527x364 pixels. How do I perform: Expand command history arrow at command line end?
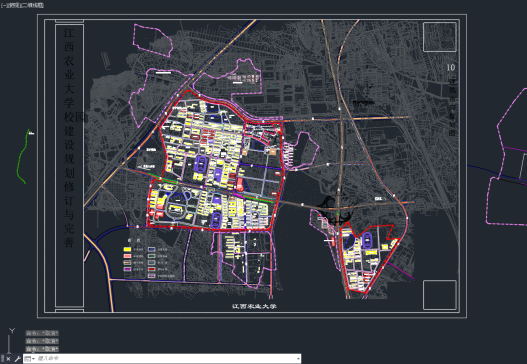[298, 359]
